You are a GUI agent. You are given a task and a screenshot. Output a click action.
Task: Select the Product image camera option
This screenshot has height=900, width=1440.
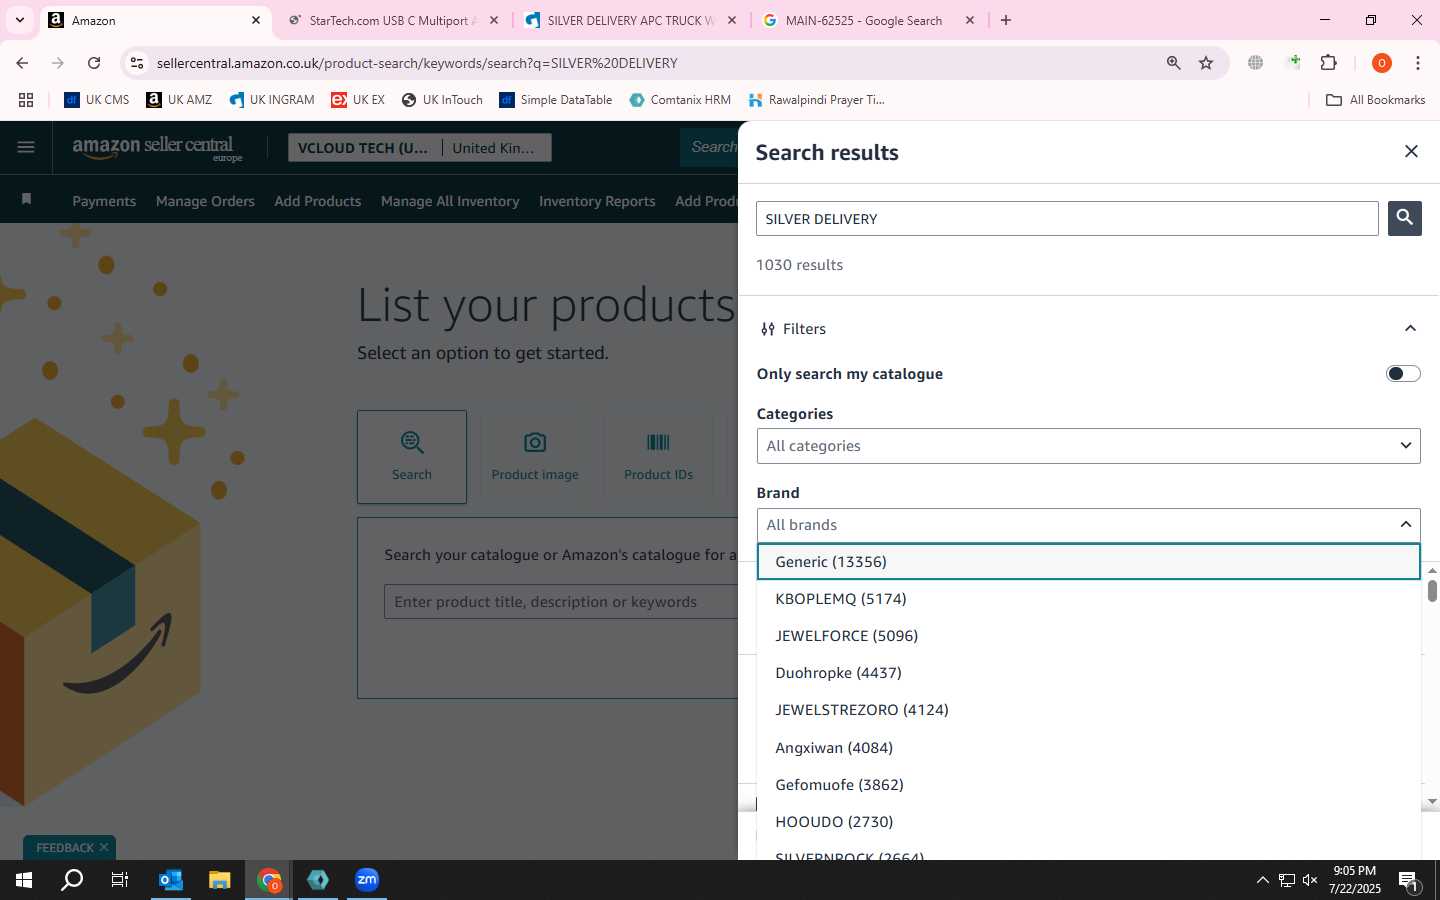coord(535,456)
